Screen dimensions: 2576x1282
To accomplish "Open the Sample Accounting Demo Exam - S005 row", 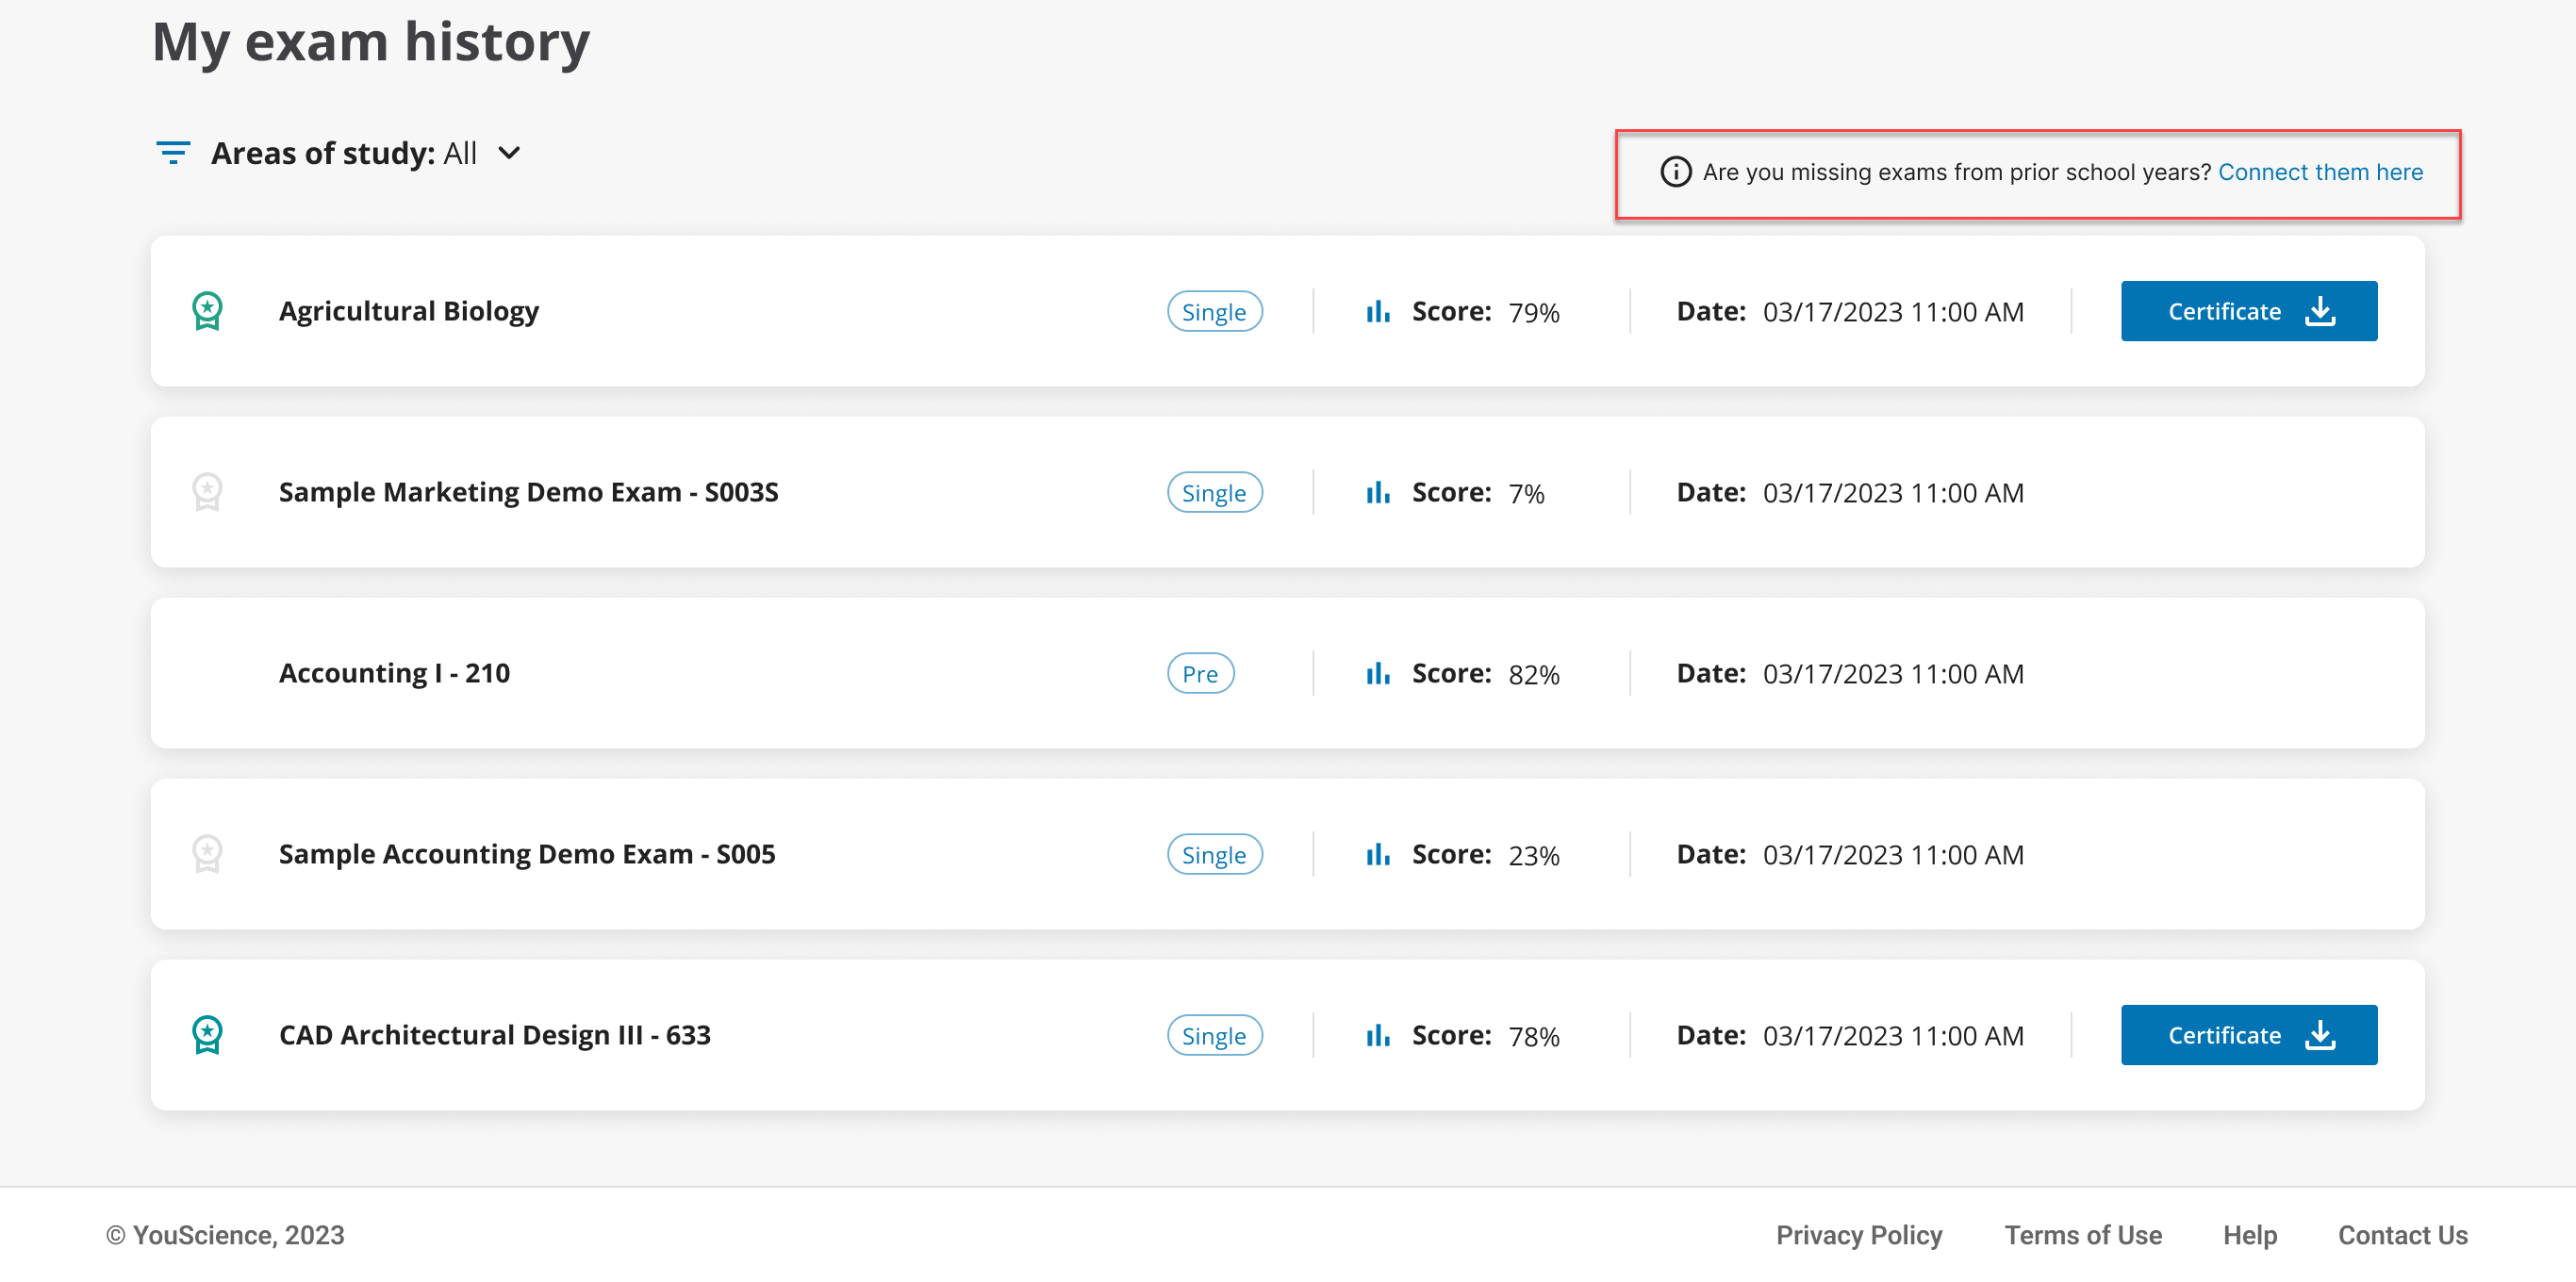I will [x=527, y=854].
